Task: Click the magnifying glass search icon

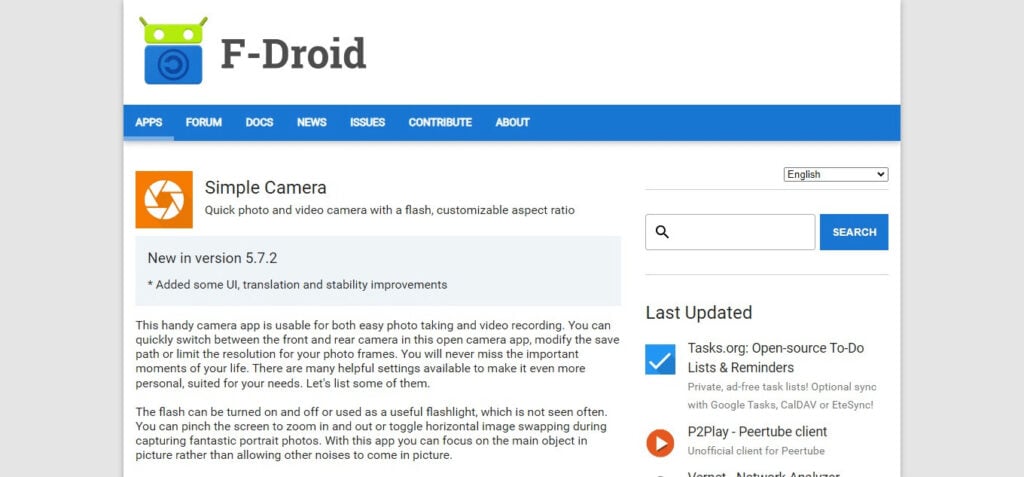Action: click(x=662, y=232)
